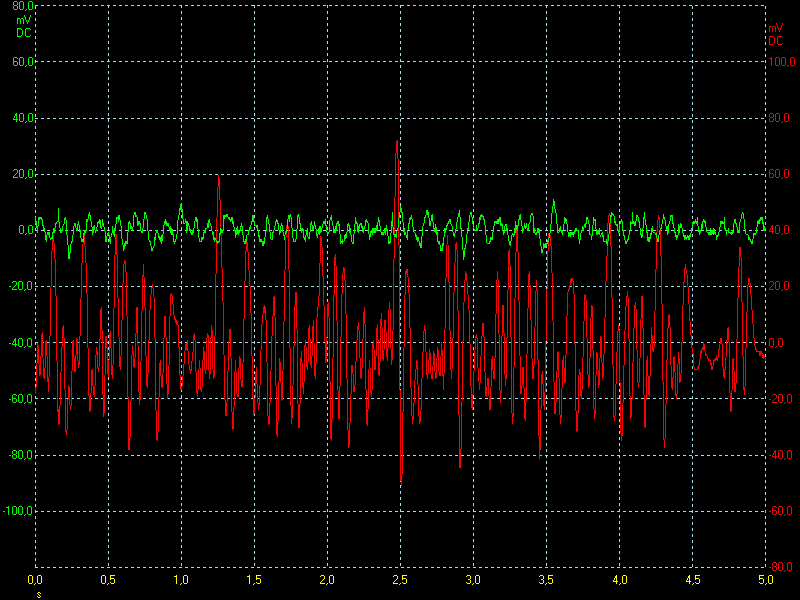Click the green -60,0 left axis label
This screenshot has width=800, height=600.
pos(21,398)
